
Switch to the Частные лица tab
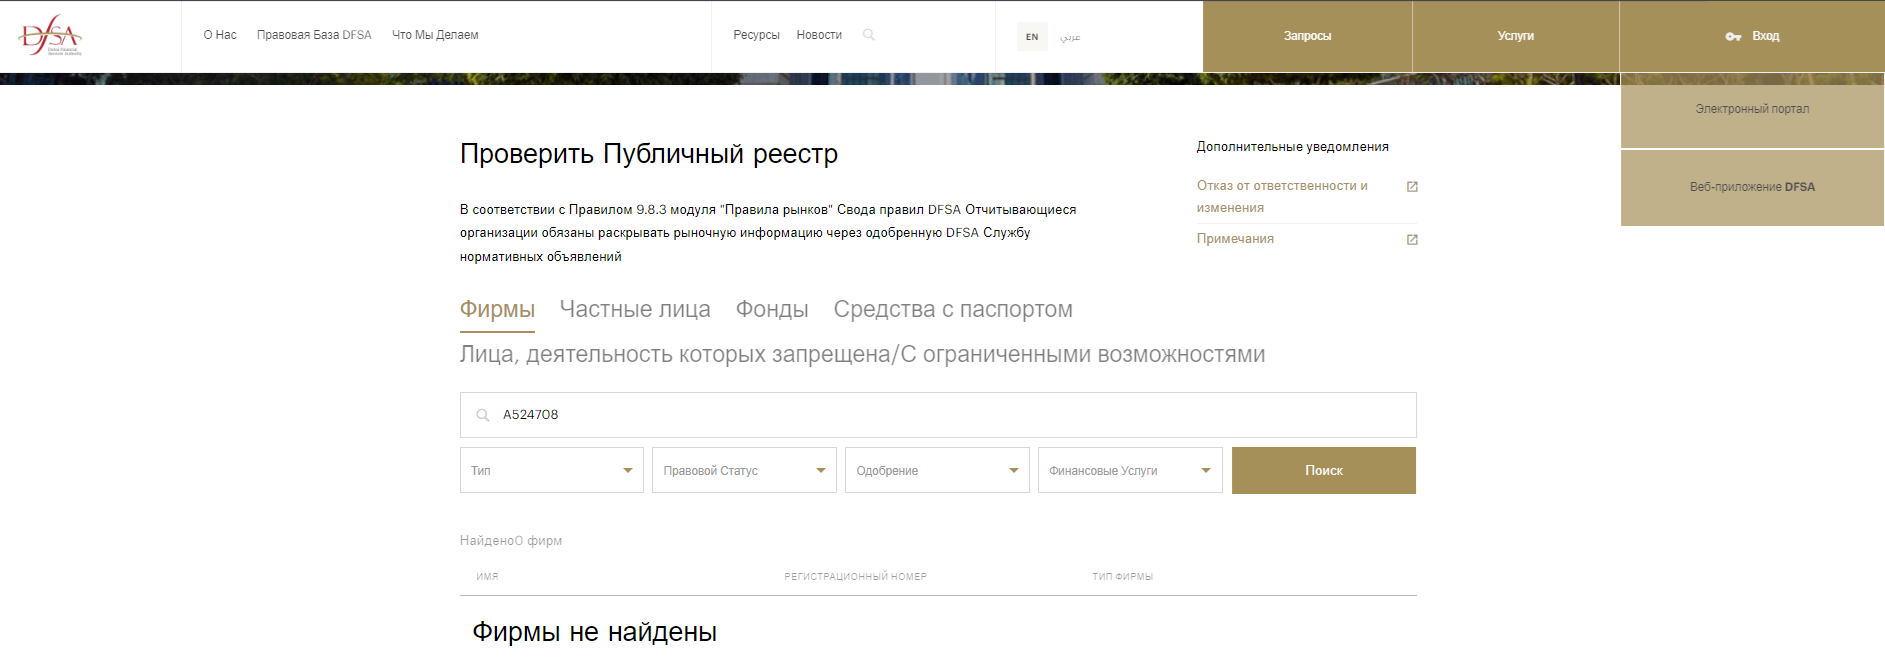click(x=635, y=310)
